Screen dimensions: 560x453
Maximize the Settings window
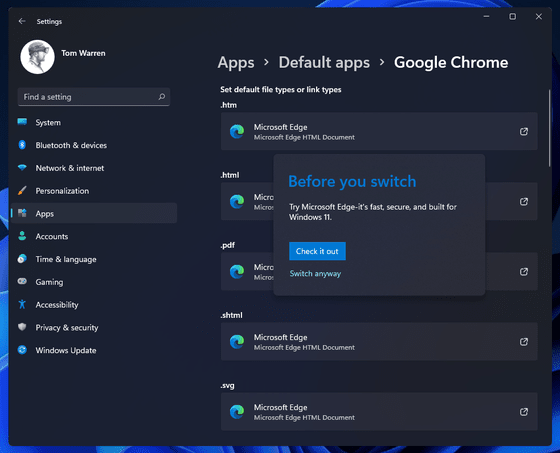coord(512,16)
